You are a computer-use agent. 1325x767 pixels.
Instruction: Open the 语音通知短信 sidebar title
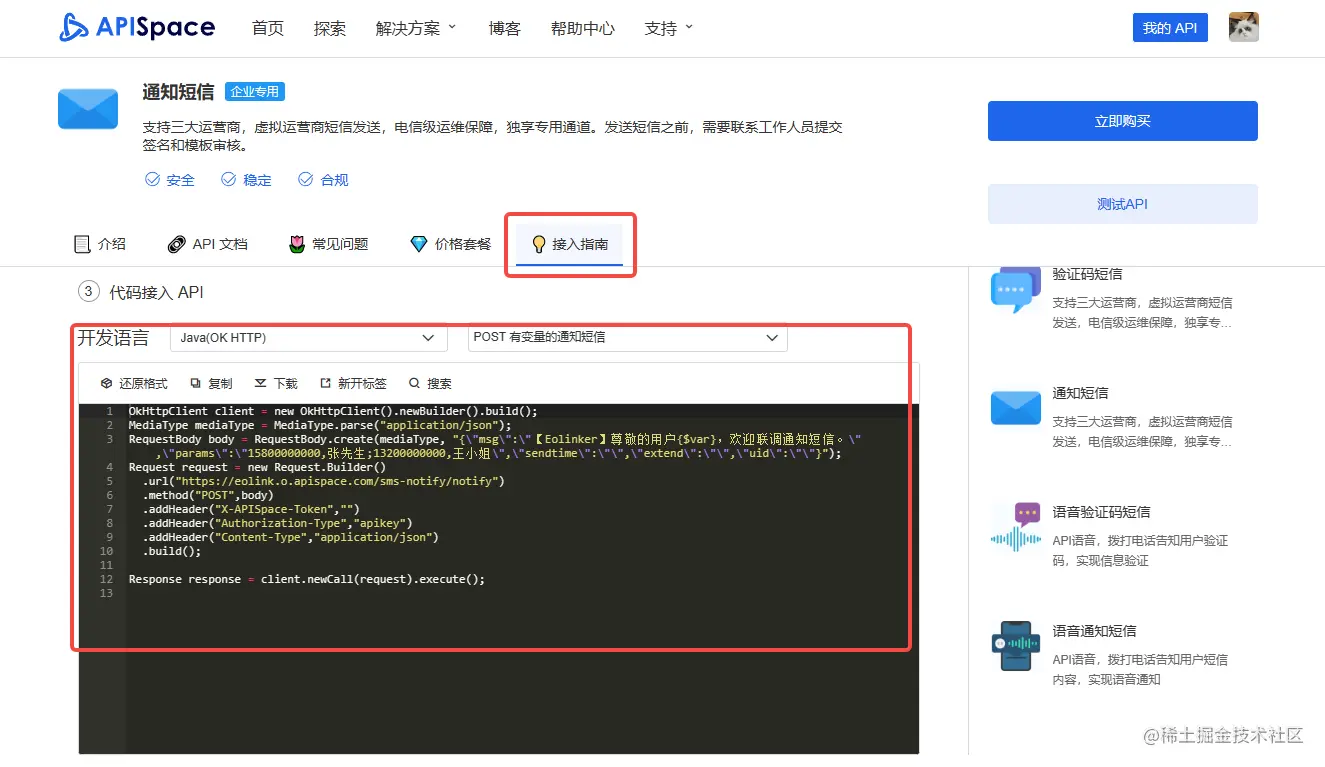click(1094, 631)
